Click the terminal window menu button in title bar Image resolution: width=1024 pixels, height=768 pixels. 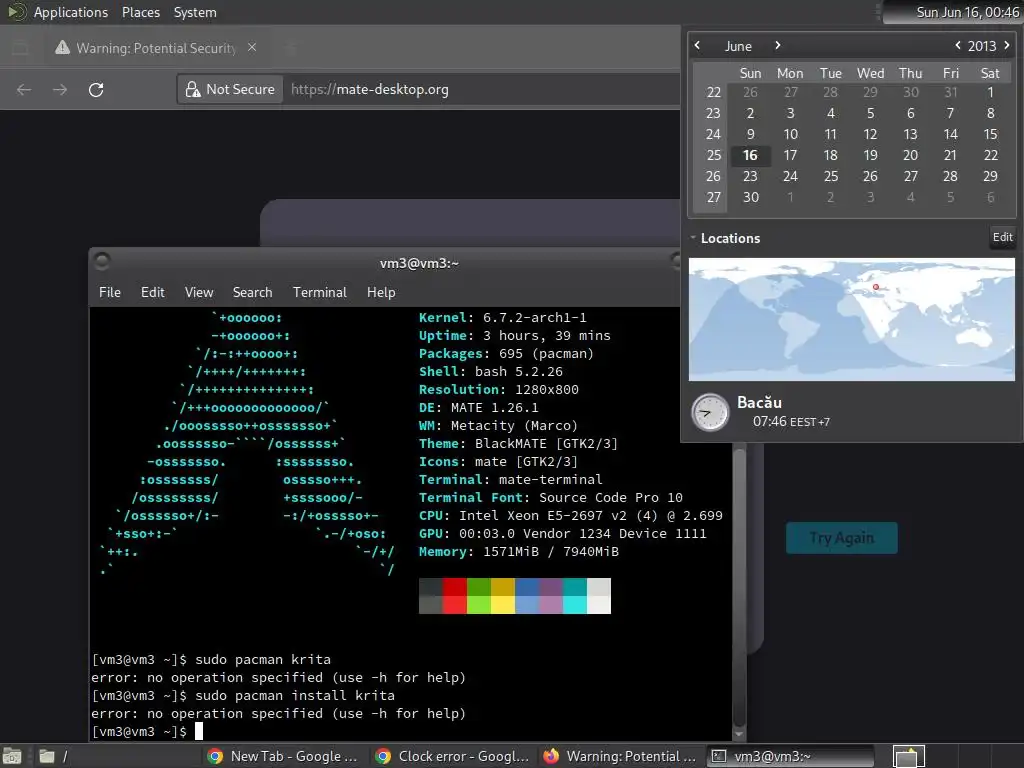pos(102,261)
